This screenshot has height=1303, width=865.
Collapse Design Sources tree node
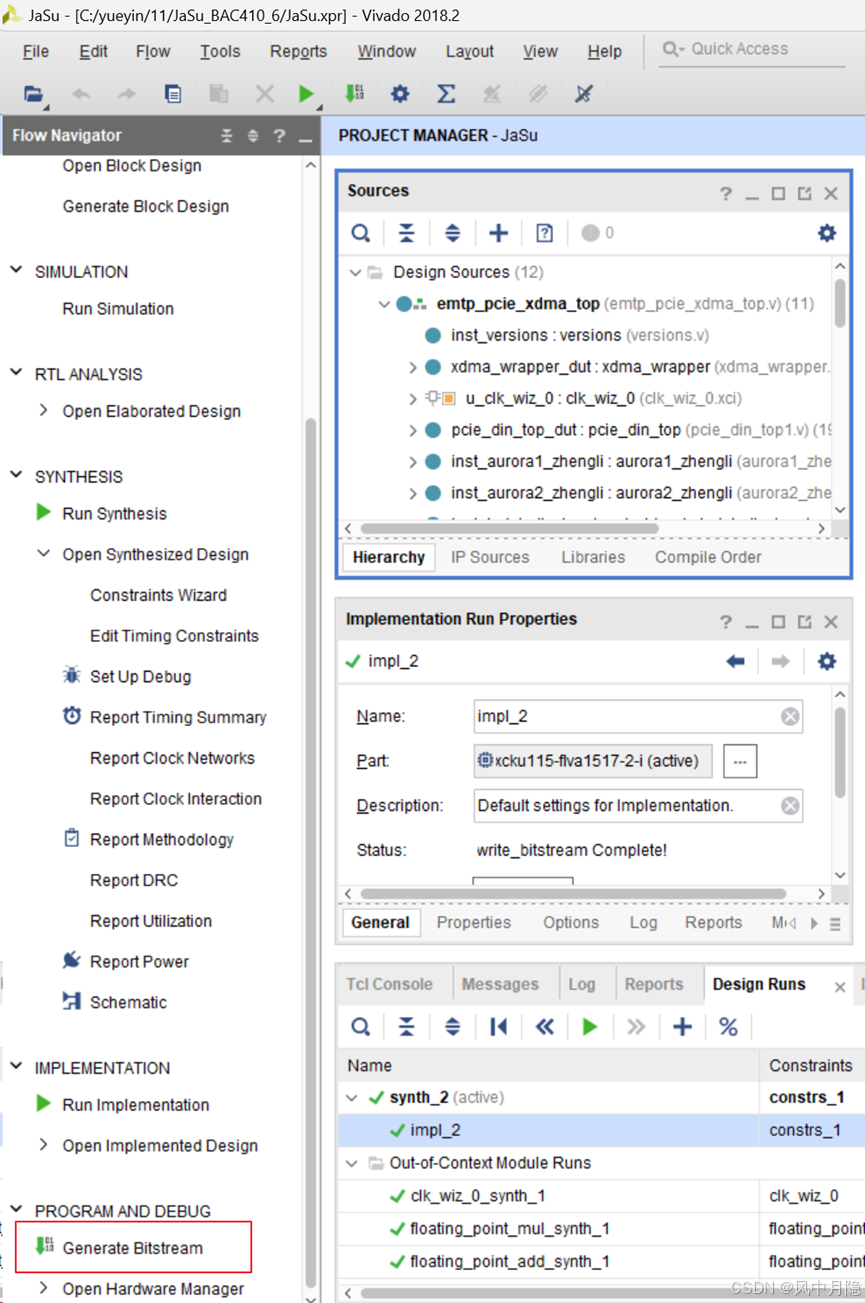[x=355, y=272]
